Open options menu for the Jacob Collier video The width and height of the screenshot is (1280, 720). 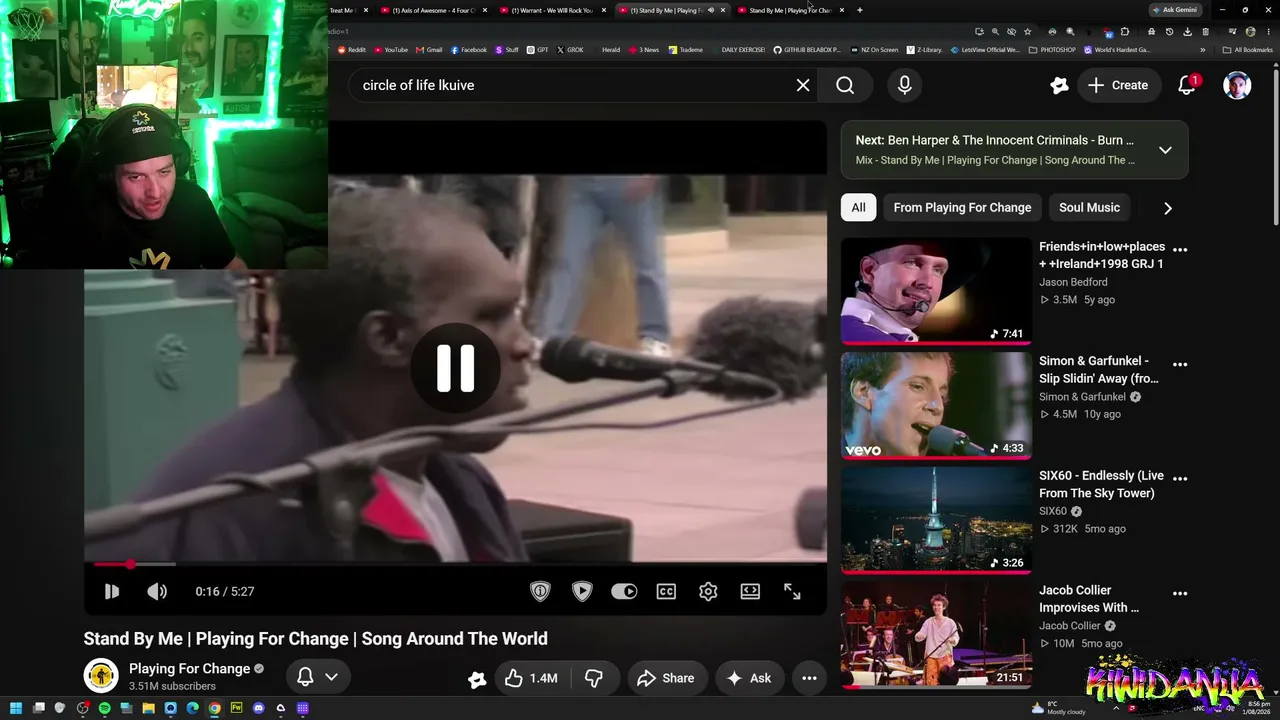tap(1180, 593)
